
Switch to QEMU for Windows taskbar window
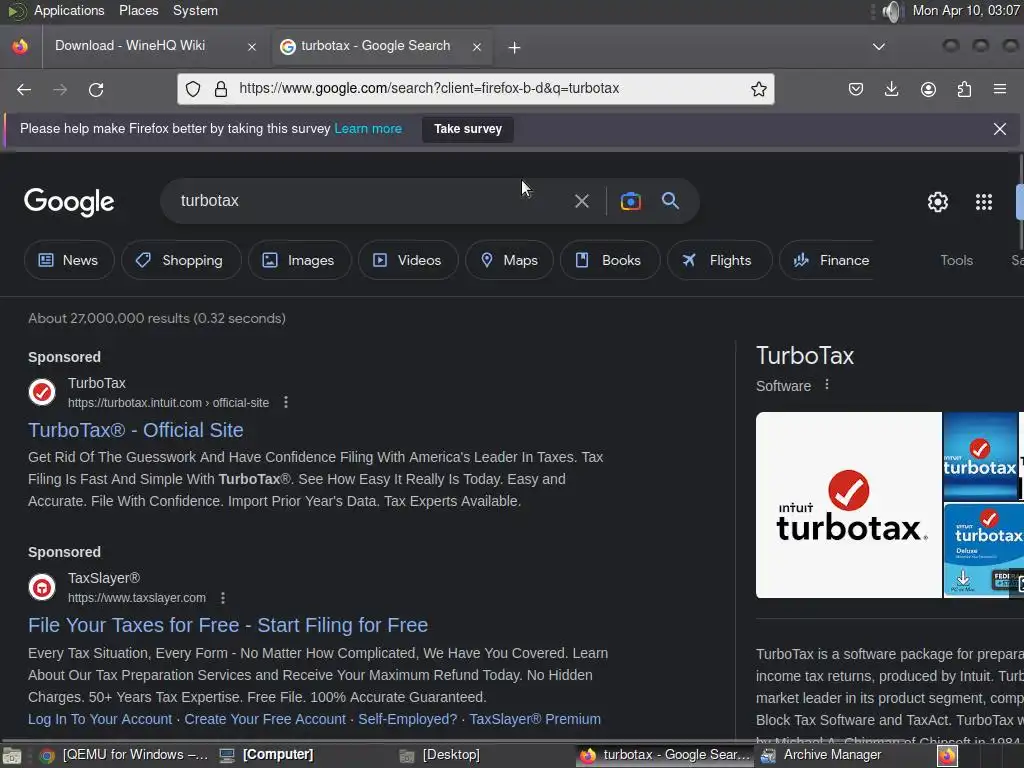pos(122,755)
